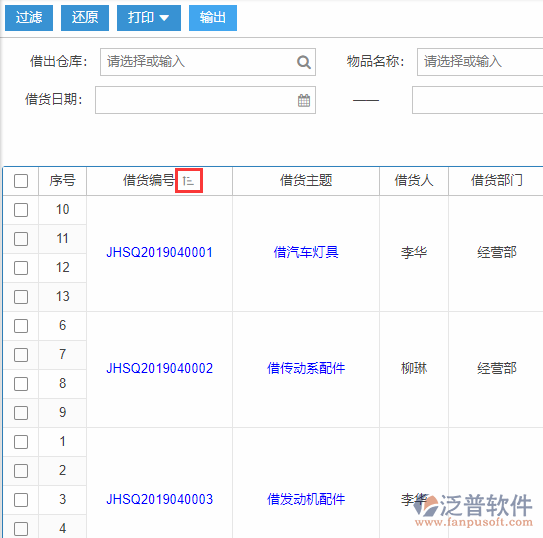Click the 过滤 button
543x538 pixels.
[x=29, y=18]
